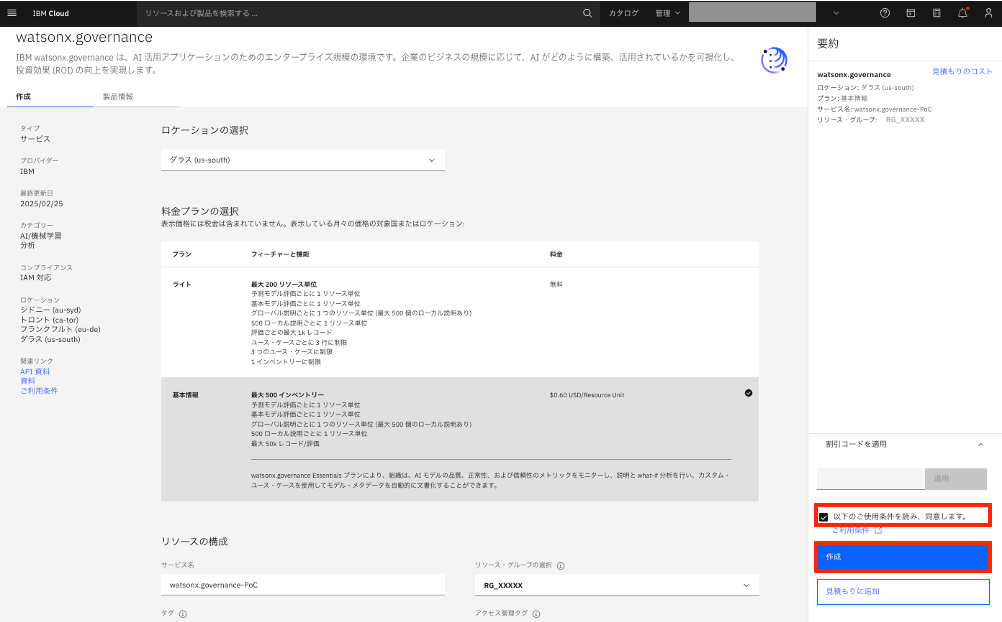The height and width of the screenshot is (622, 1002).
Task: Open the notifications bell
Action: tap(962, 13)
